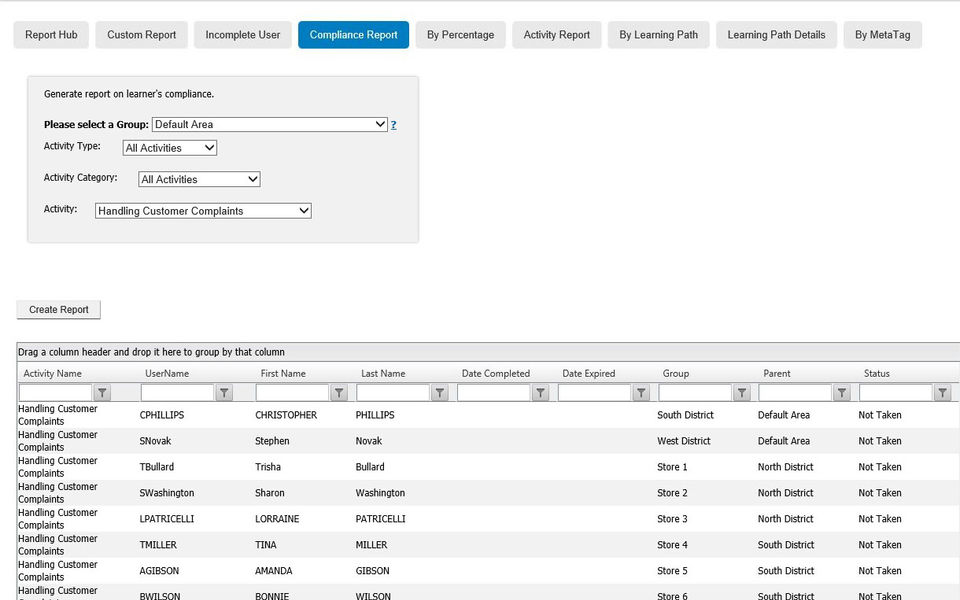Sort by the Group column header
Image resolution: width=960 pixels, height=600 pixels.
(x=676, y=373)
